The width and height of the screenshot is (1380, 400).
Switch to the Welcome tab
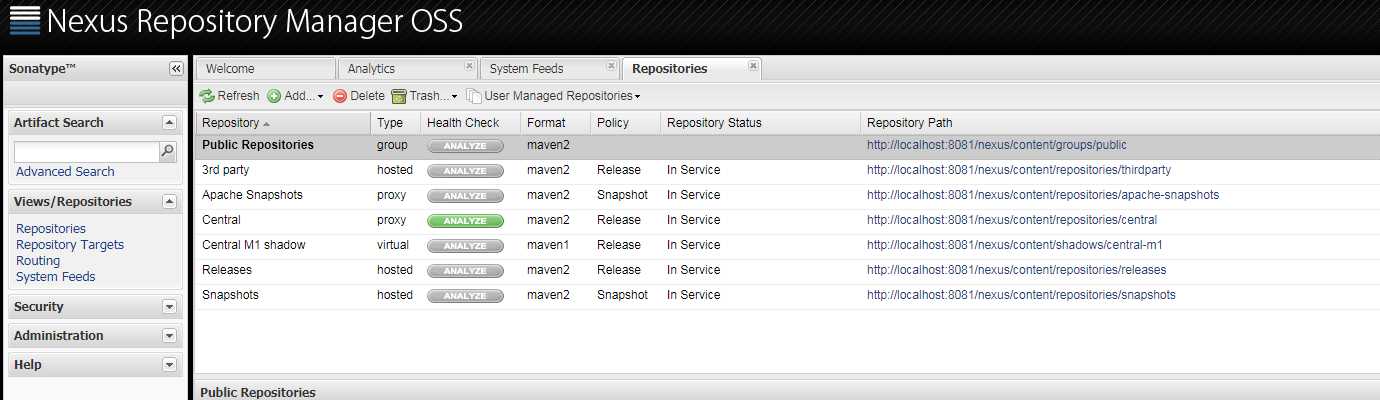coord(265,69)
